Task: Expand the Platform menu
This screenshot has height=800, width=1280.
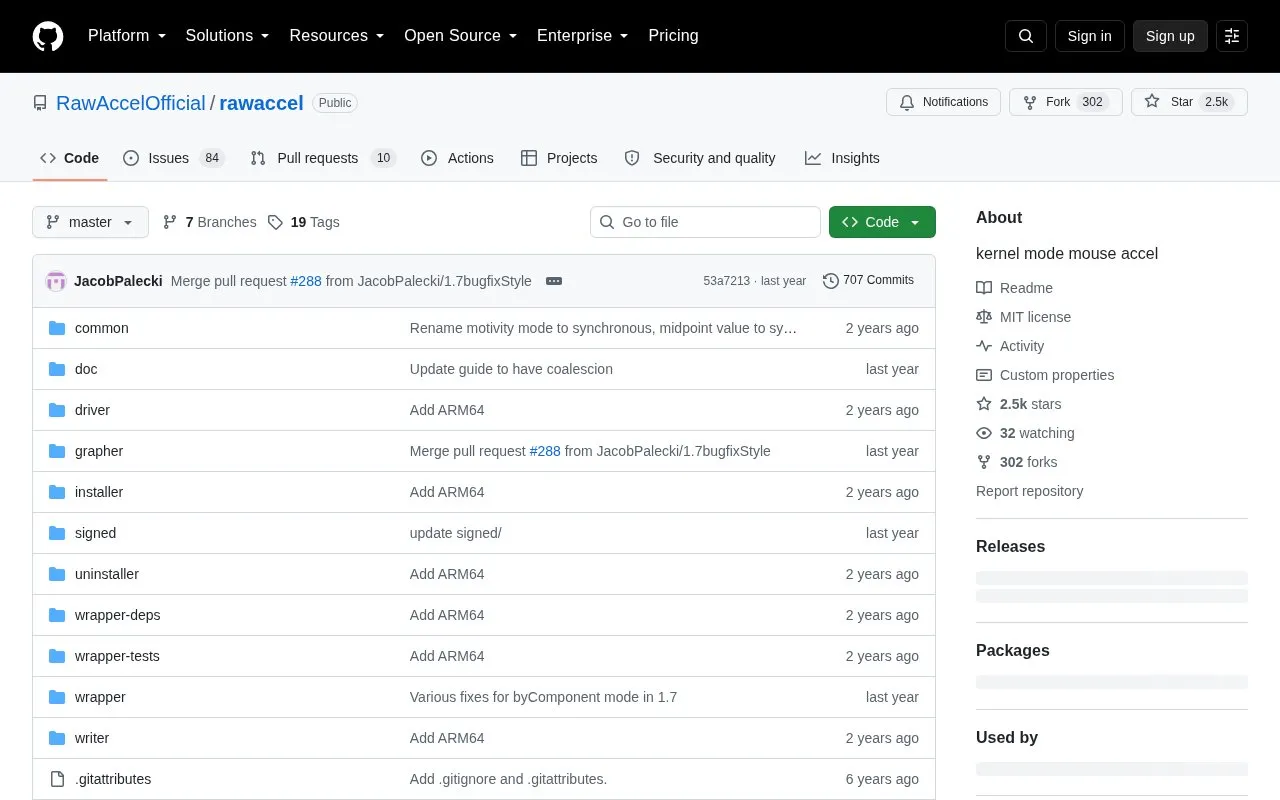Action: pyautogui.click(x=127, y=36)
